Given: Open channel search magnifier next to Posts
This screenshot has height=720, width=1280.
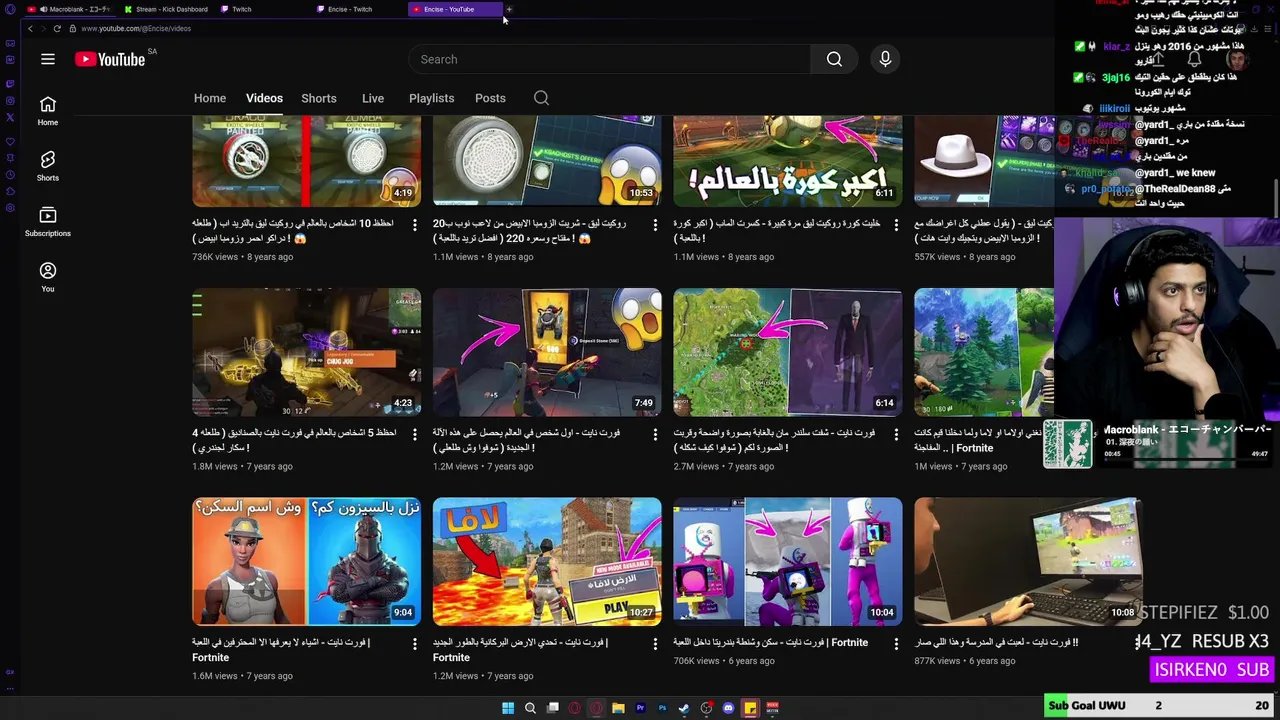Looking at the screenshot, I should (x=541, y=98).
